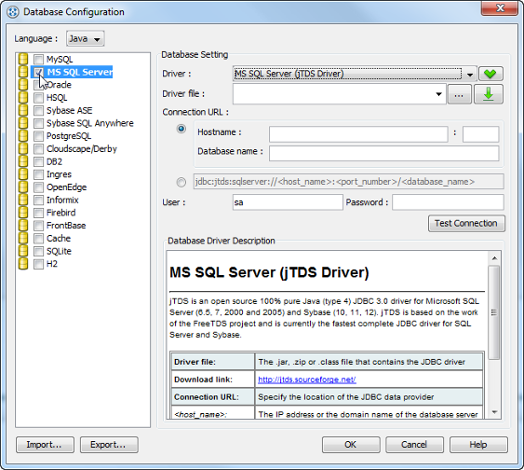Image resolution: width=524 pixels, height=470 pixels.
Task: Select Cache in the database list
Action: [x=58, y=238]
